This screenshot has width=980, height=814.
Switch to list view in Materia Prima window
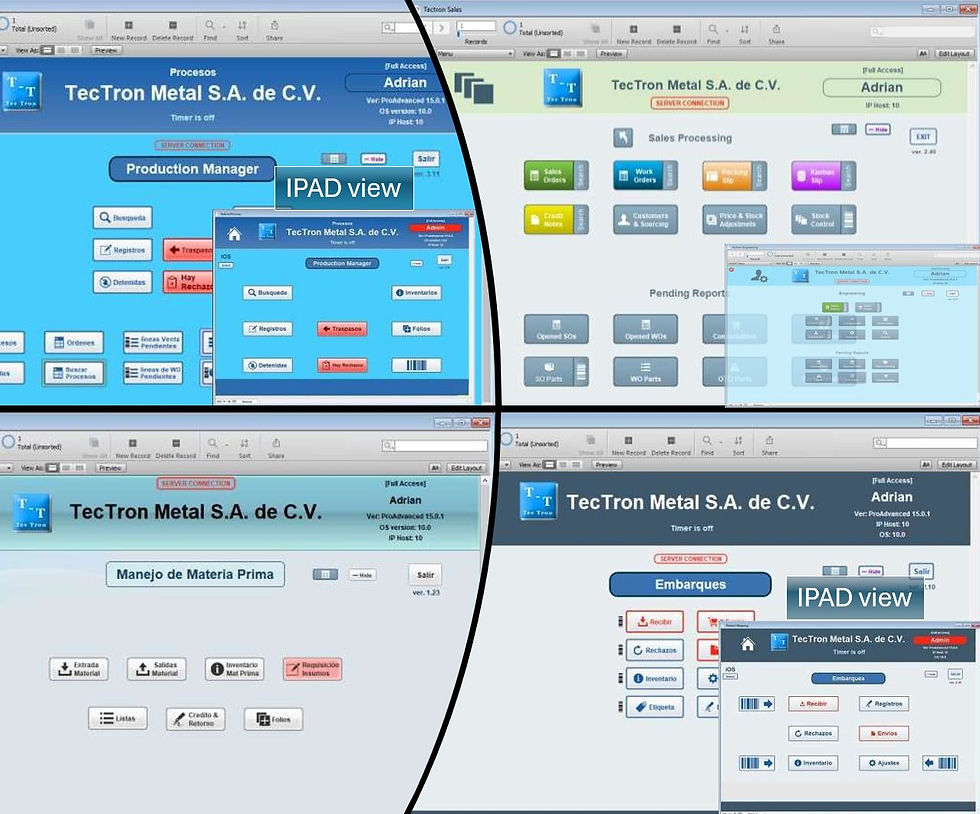(67, 468)
